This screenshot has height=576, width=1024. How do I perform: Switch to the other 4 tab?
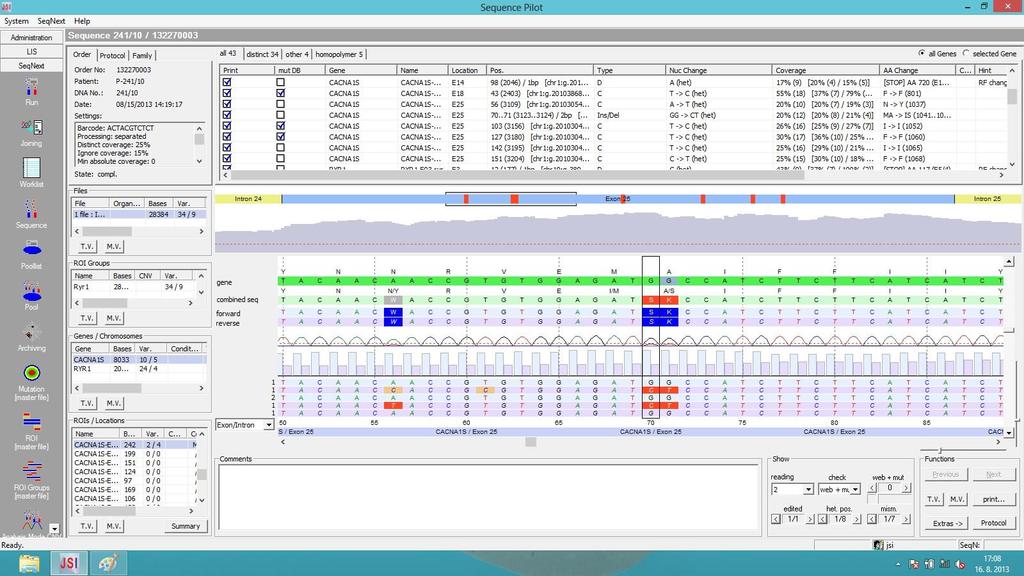coord(297,54)
